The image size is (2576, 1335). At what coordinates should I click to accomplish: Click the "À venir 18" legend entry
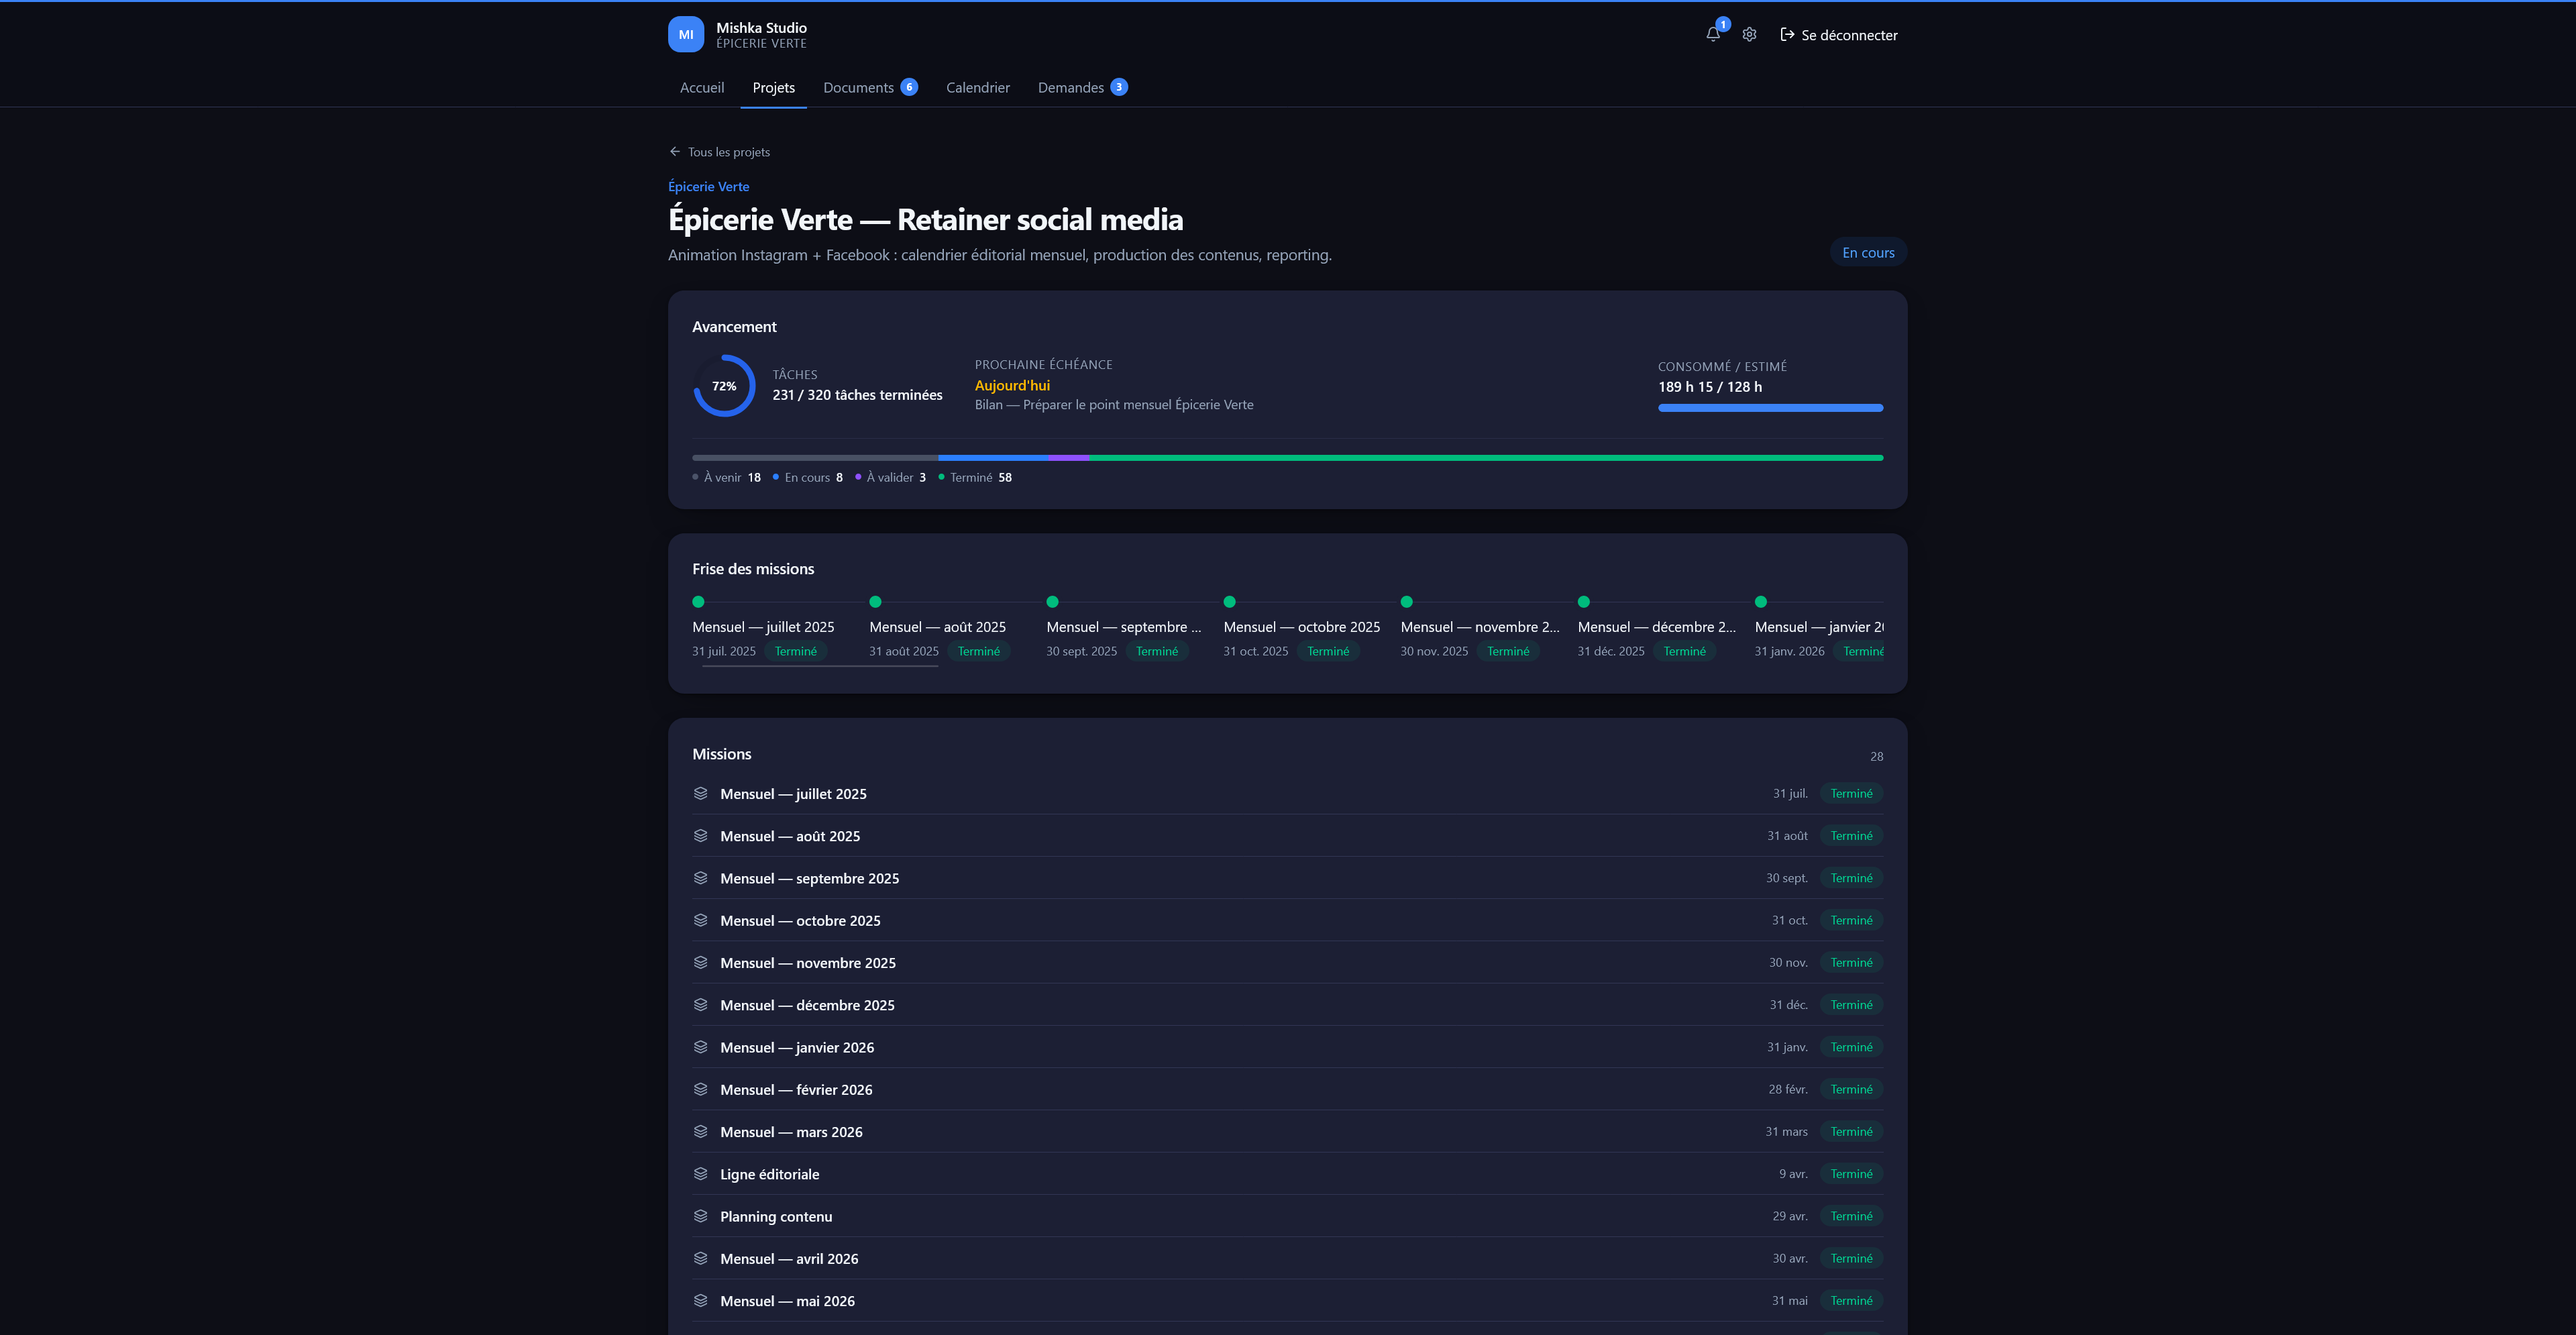(727, 478)
